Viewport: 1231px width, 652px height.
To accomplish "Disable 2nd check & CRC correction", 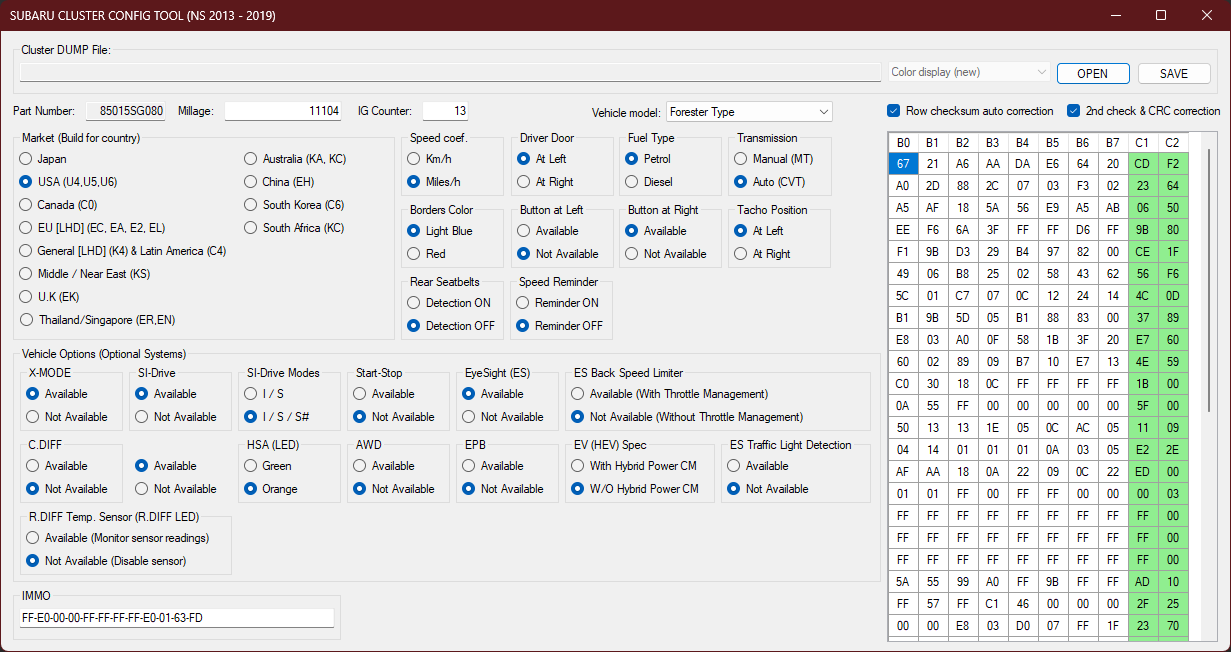I will point(1074,111).
